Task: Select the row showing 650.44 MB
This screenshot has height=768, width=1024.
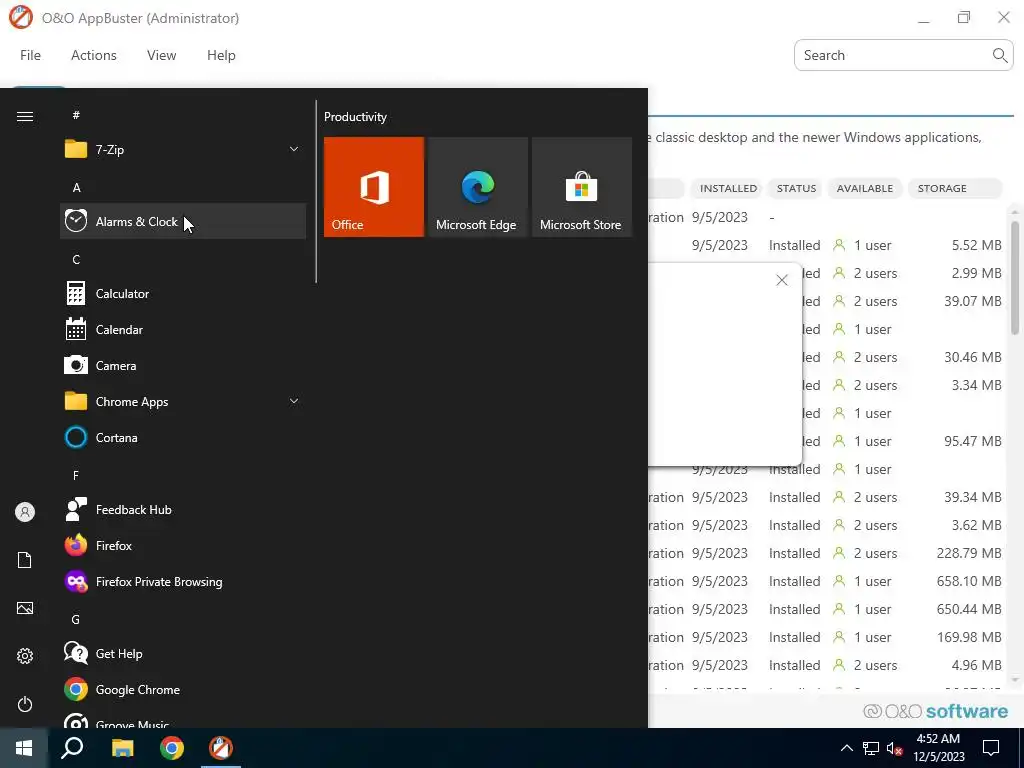Action: (x=826, y=609)
